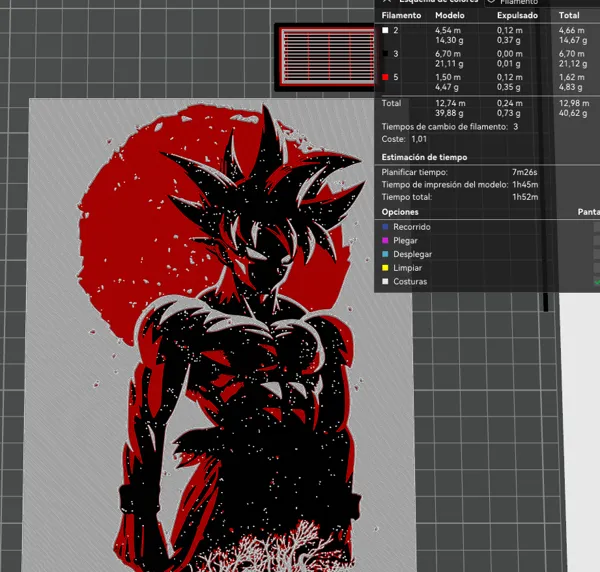The image size is (600, 572).
Task: Click the '7m26s' Planificar tiempo value
Action: (525, 172)
